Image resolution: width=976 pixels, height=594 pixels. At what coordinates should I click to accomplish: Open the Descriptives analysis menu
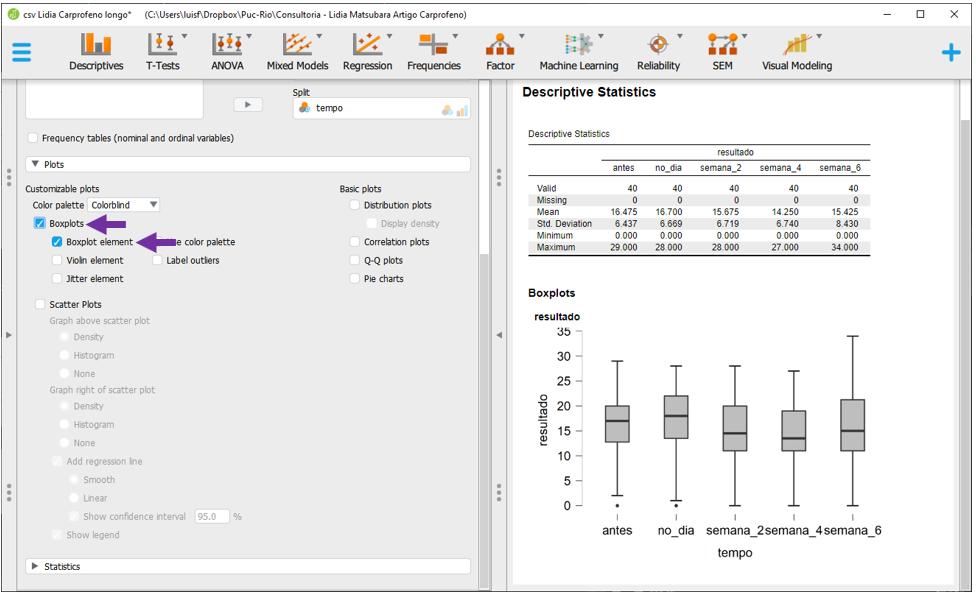click(96, 52)
